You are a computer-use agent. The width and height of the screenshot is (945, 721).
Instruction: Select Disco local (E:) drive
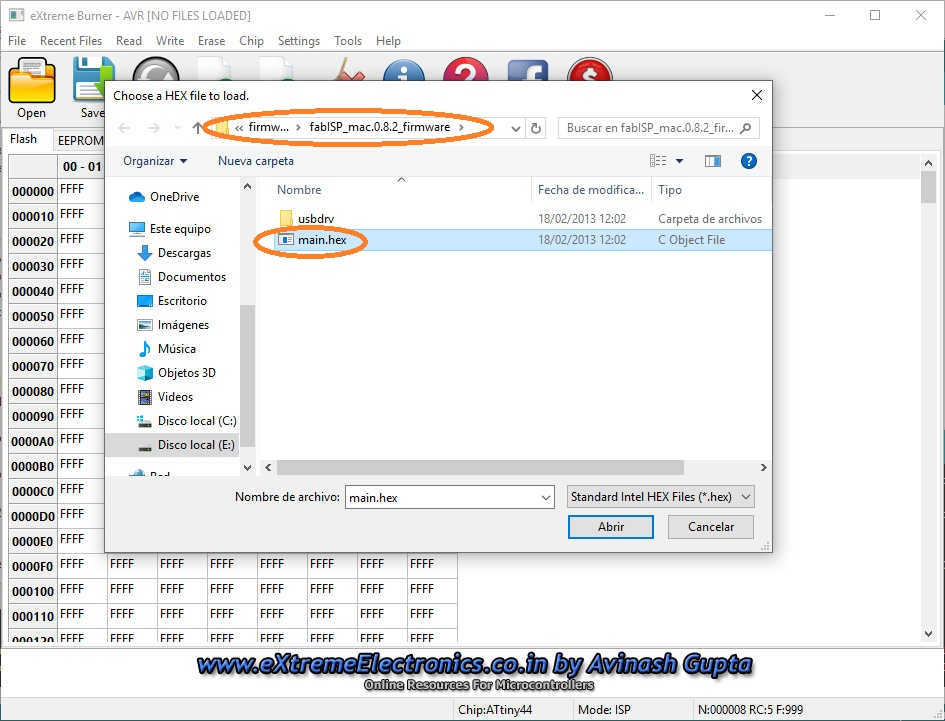[186, 445]
